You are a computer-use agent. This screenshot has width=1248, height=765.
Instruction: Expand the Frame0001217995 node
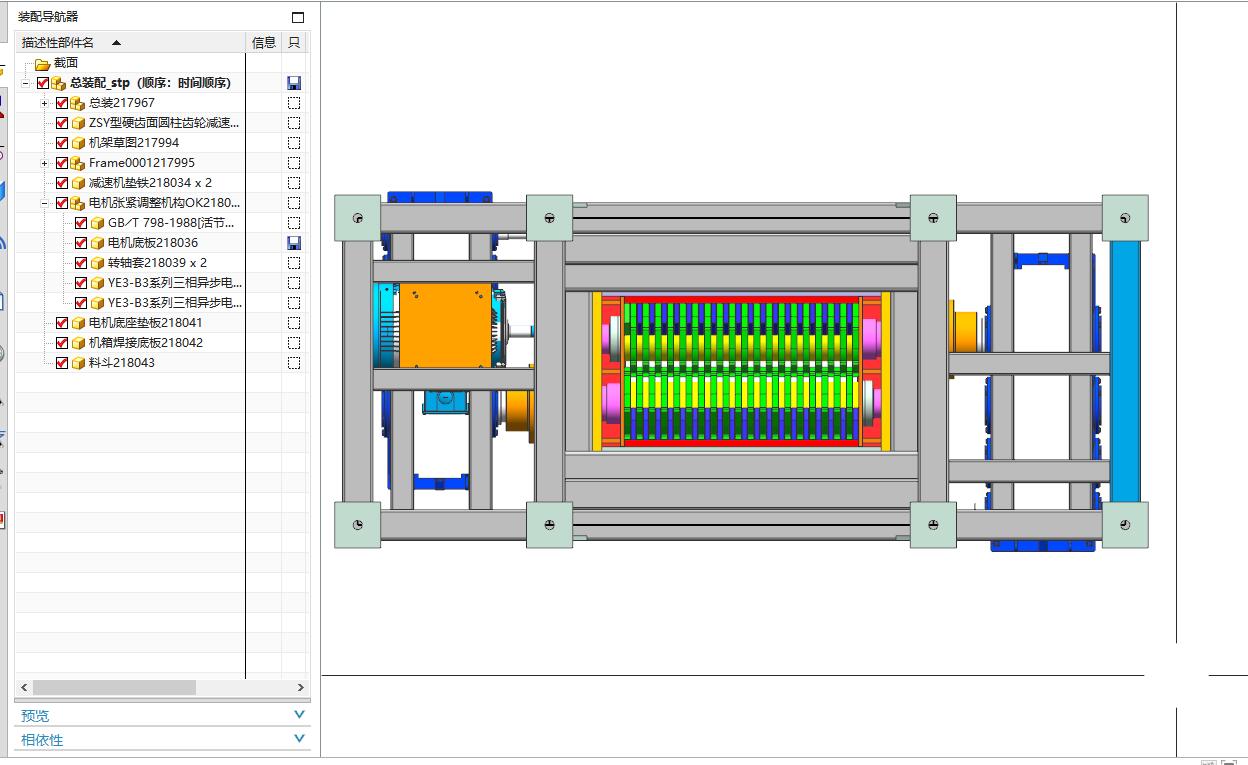(44, 163)
